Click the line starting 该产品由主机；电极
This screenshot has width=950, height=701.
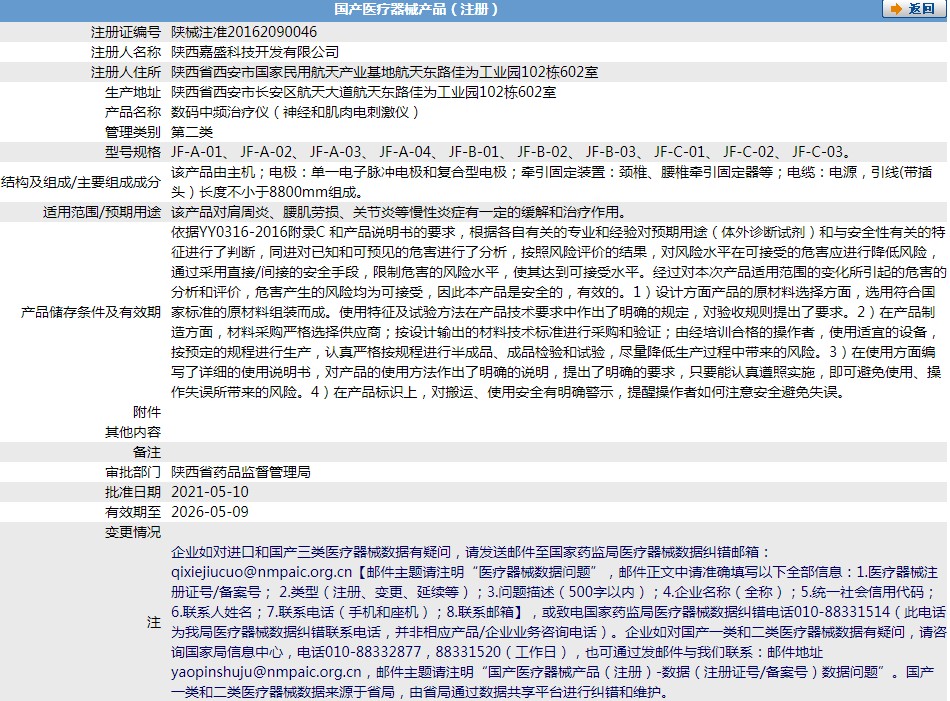(x=551, y=172)
